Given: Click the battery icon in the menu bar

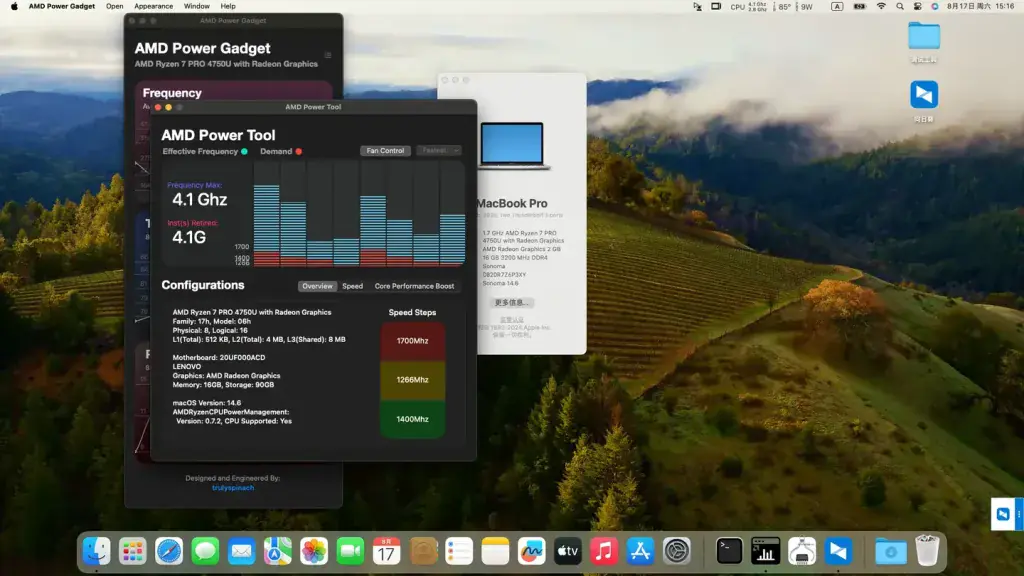Looking at the screenshot, I should (x=859, y=6).
